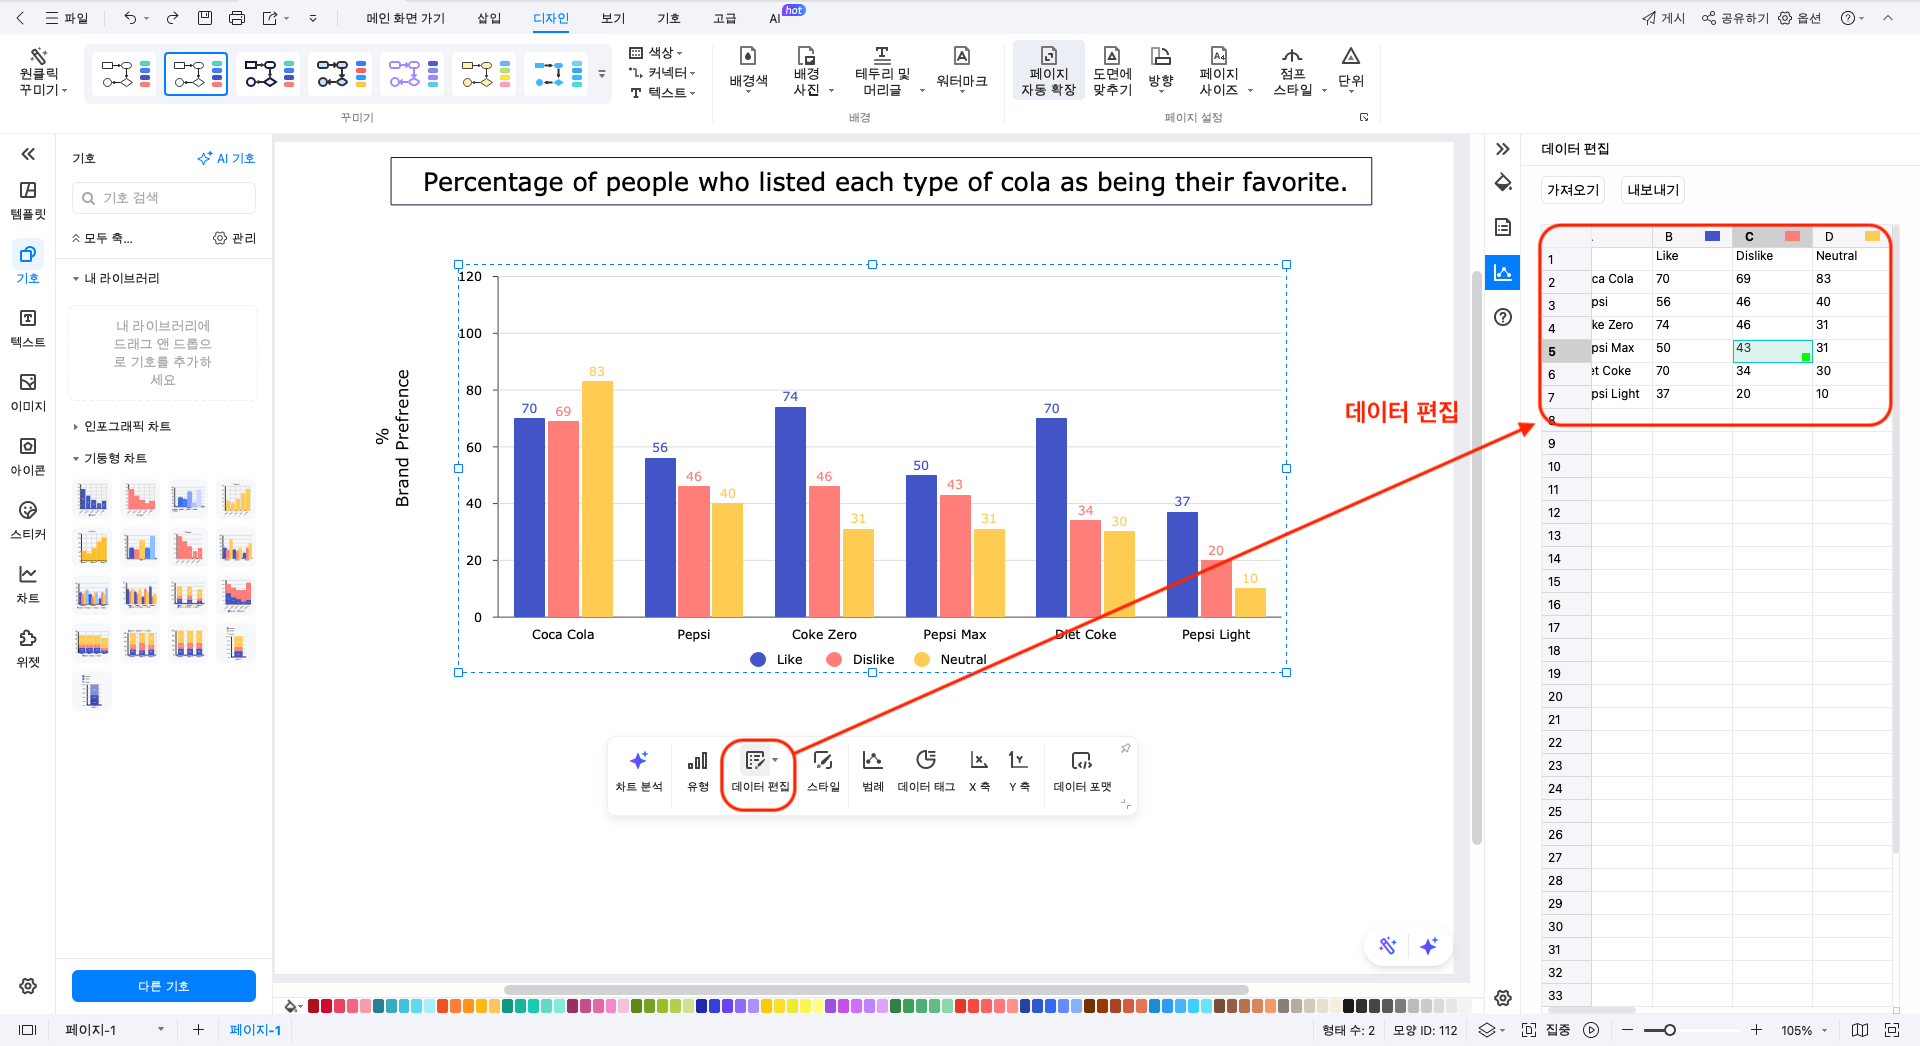Click the 데이터 태그 icon

coord(925,770)
